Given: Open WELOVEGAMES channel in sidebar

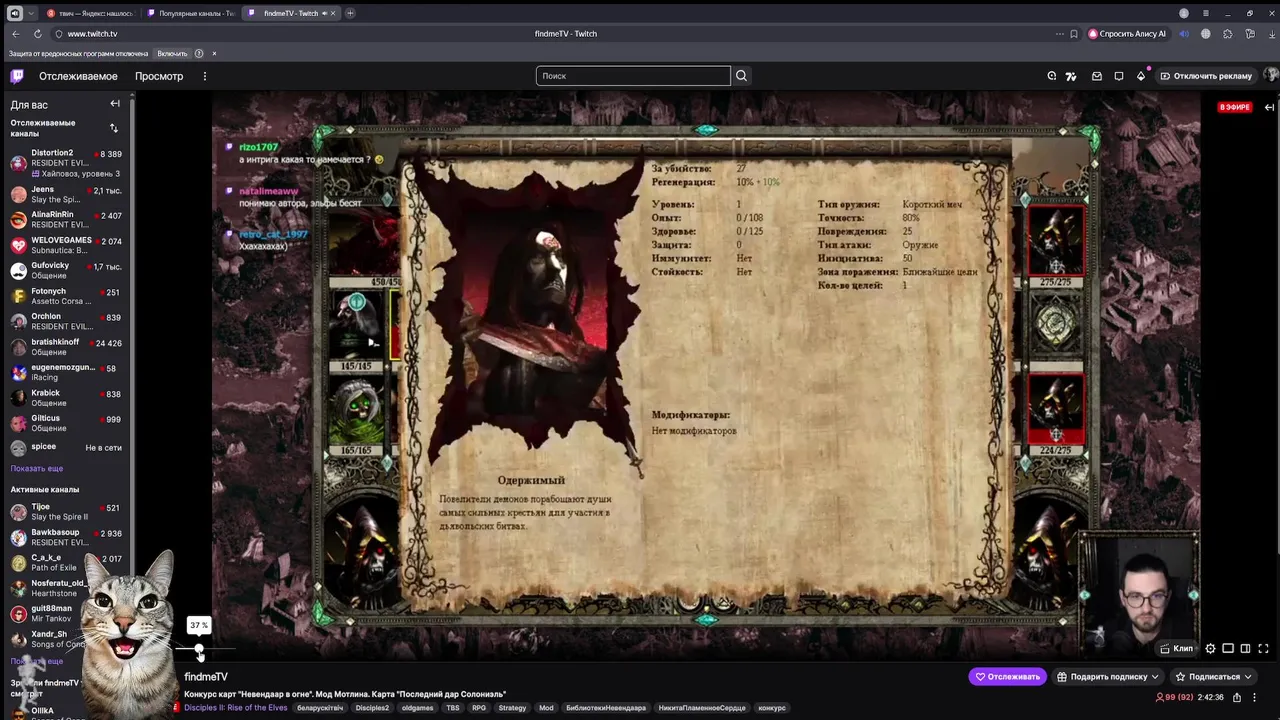Looking at the screenshot, I should [66, 245].
